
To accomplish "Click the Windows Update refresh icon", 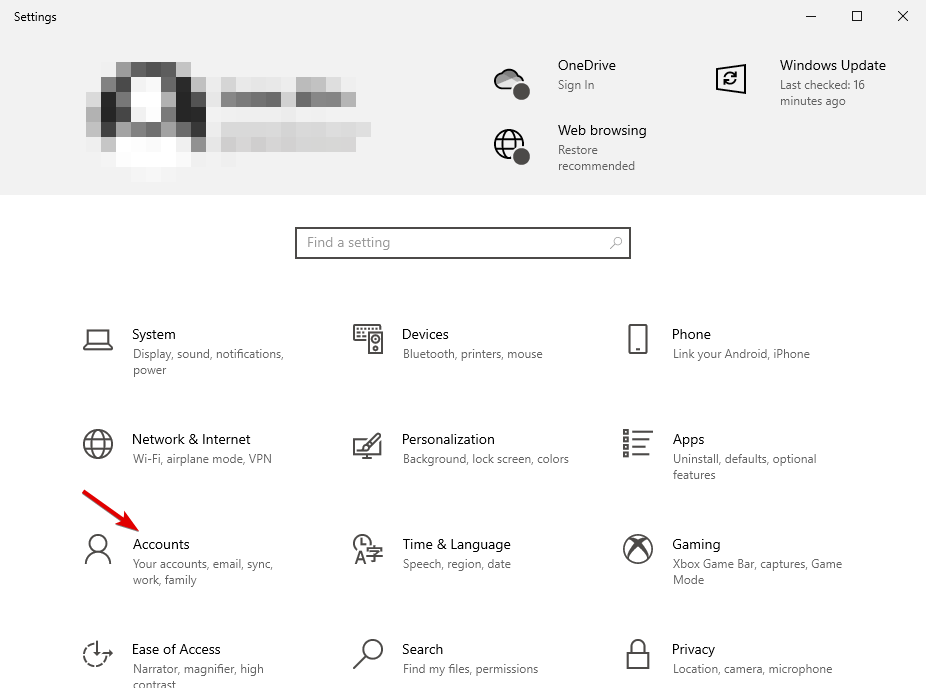I will (731, 79).
